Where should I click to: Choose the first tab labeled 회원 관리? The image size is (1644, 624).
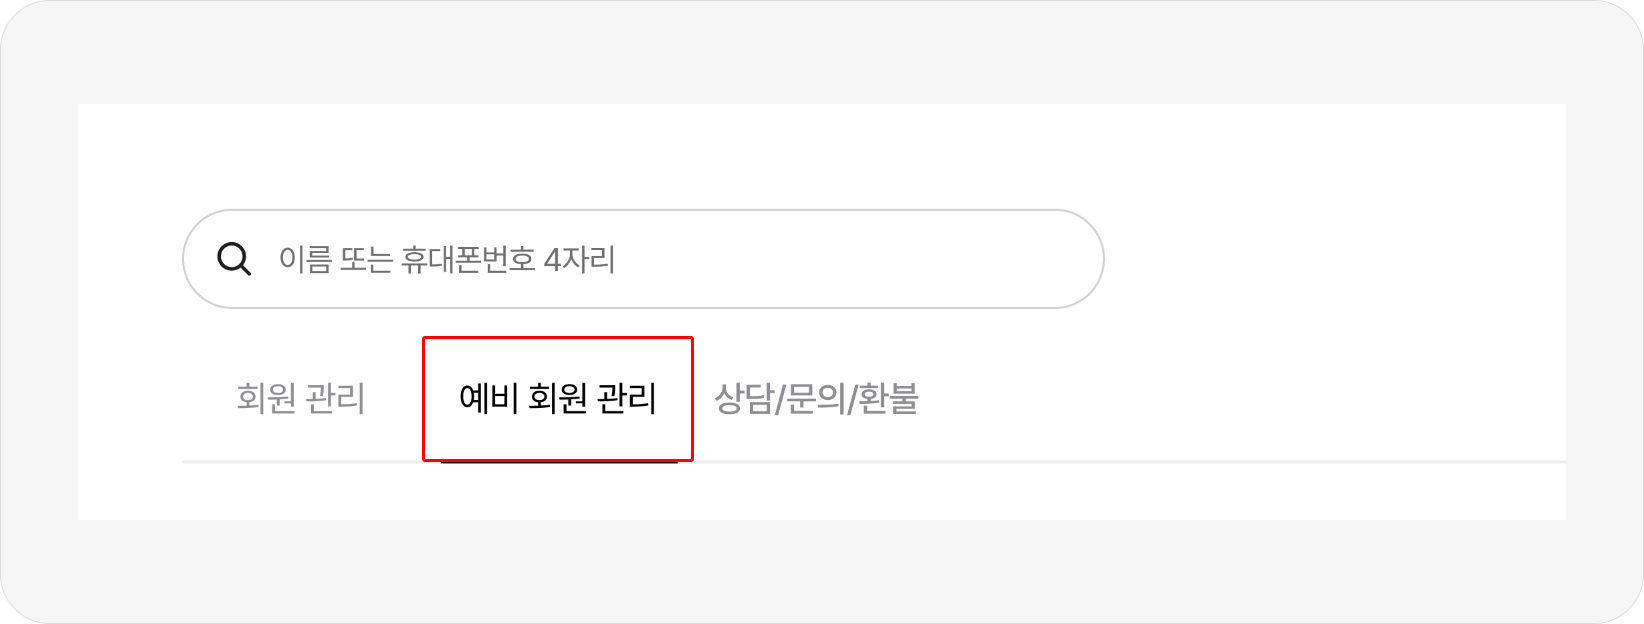(301, 399)
